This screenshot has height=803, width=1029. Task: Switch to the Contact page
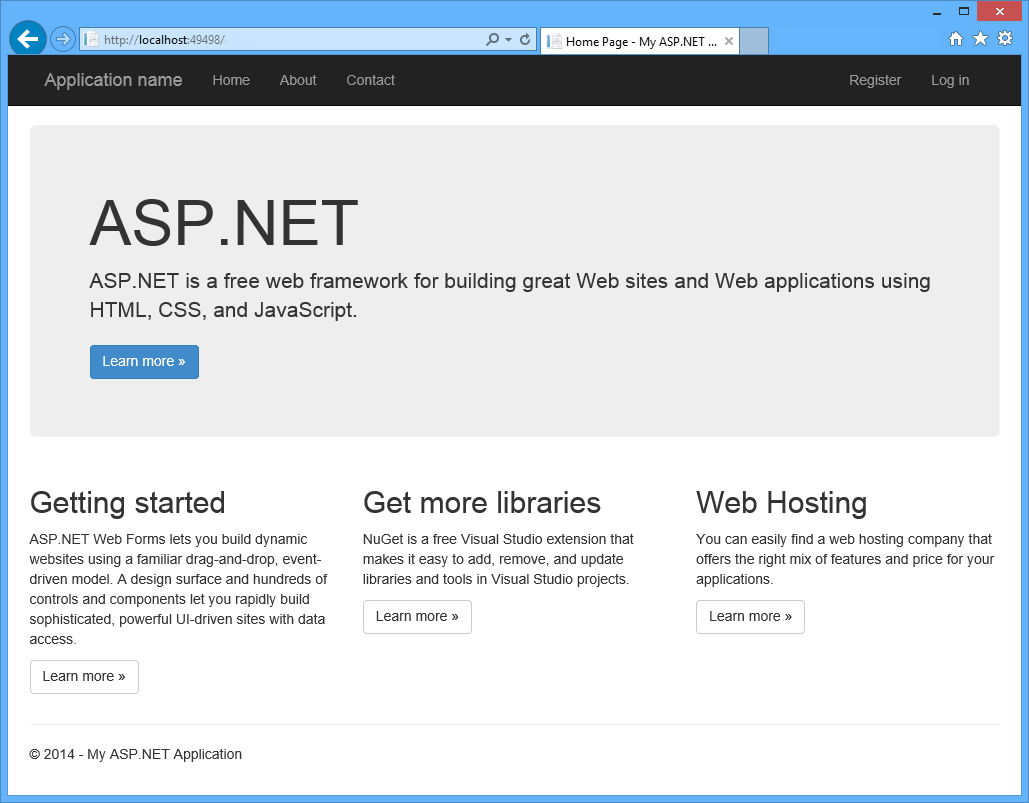370,80
